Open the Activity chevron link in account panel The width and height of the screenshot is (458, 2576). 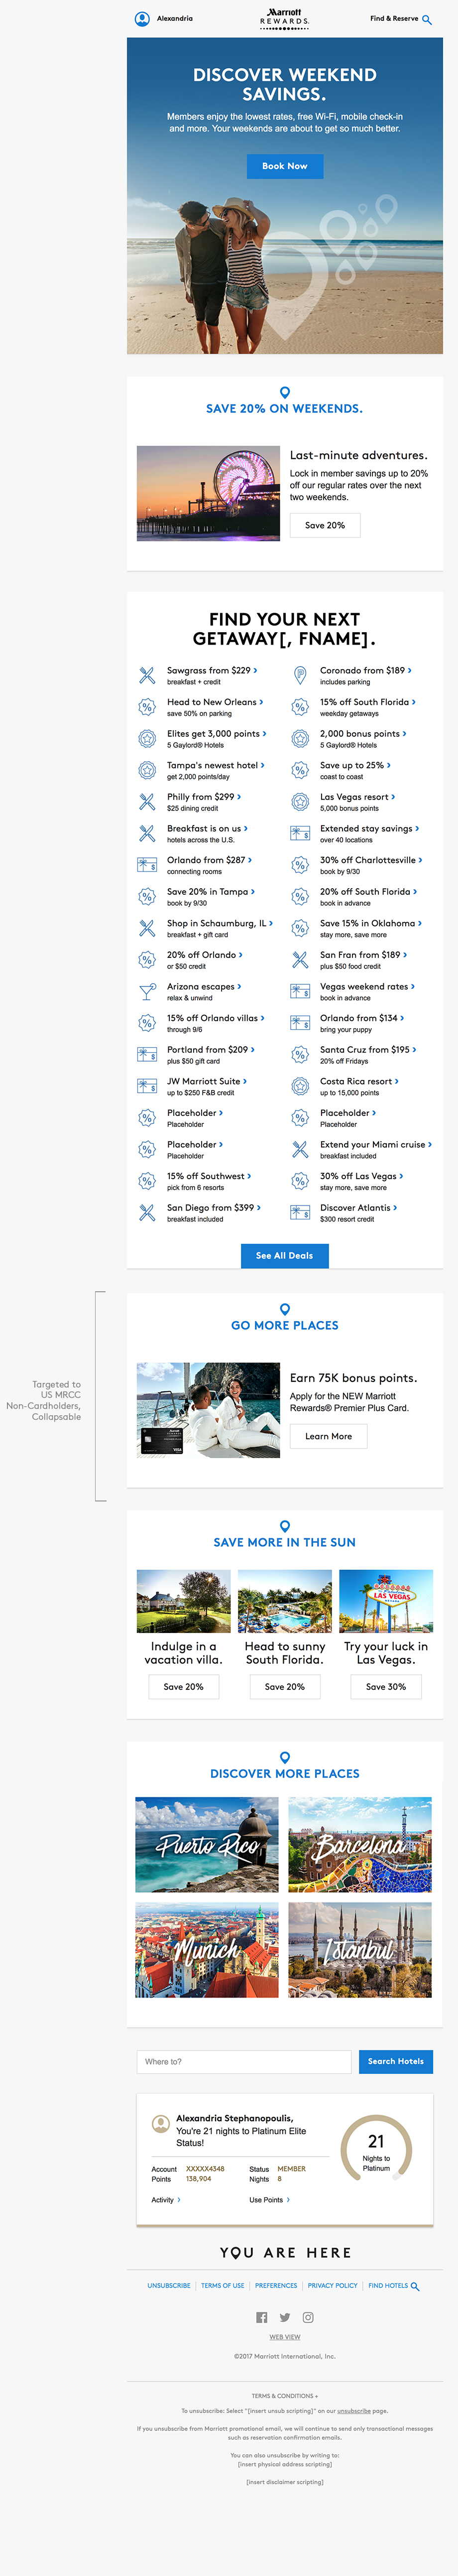[x=166, y=2199]
